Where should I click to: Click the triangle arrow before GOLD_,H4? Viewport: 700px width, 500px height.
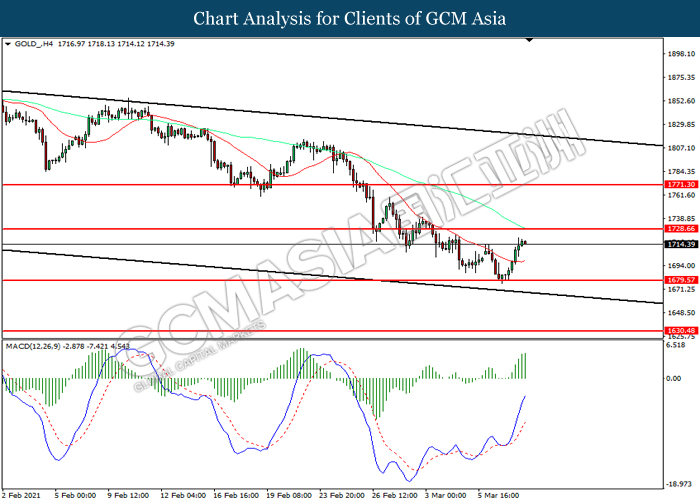point(8,45)
